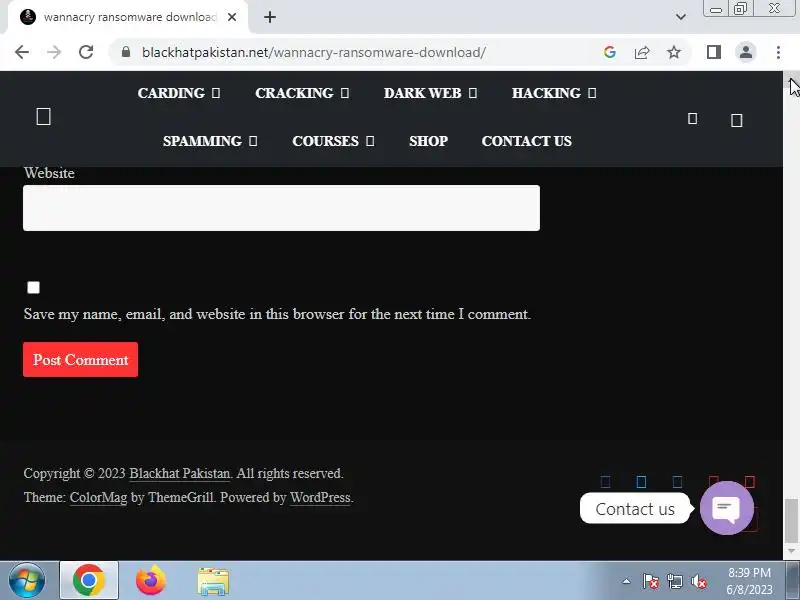View site security lock info
Image resolution: width=800 pixels, height=600 pixels.
(x=126, y=52)
